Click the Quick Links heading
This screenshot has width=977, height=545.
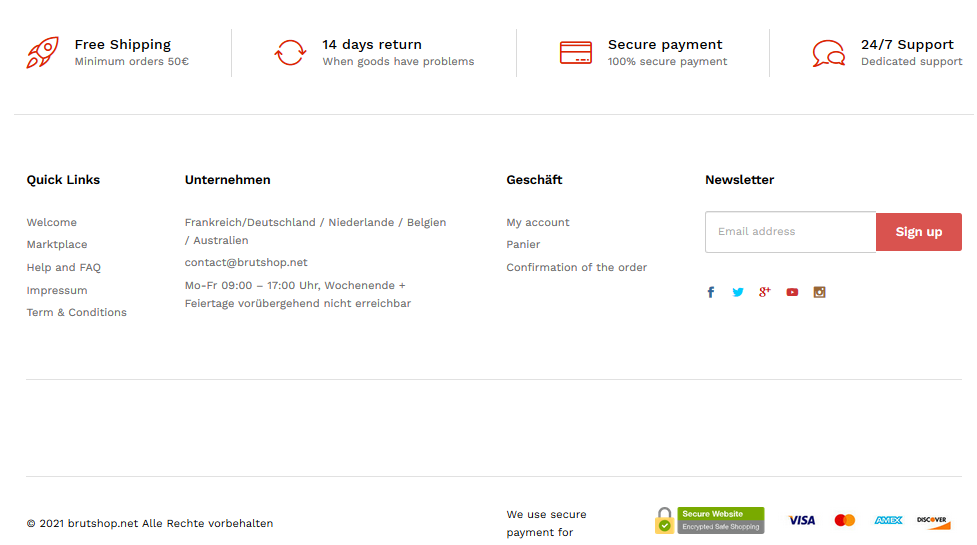click(63, 180)
